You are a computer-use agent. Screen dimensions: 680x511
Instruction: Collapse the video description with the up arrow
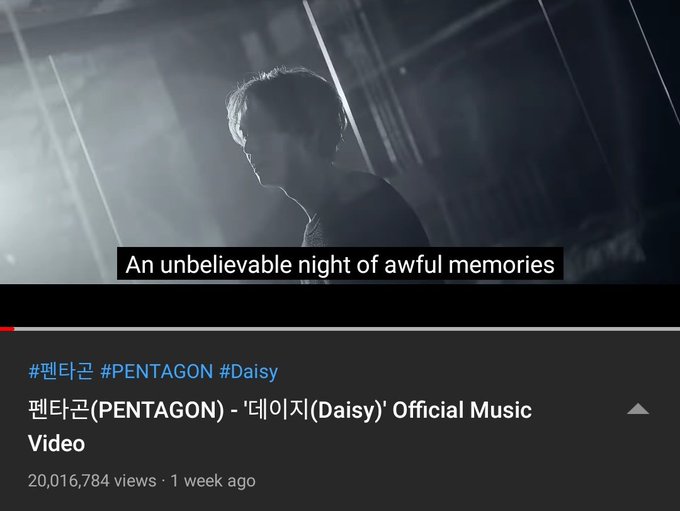tap(638, 409)
